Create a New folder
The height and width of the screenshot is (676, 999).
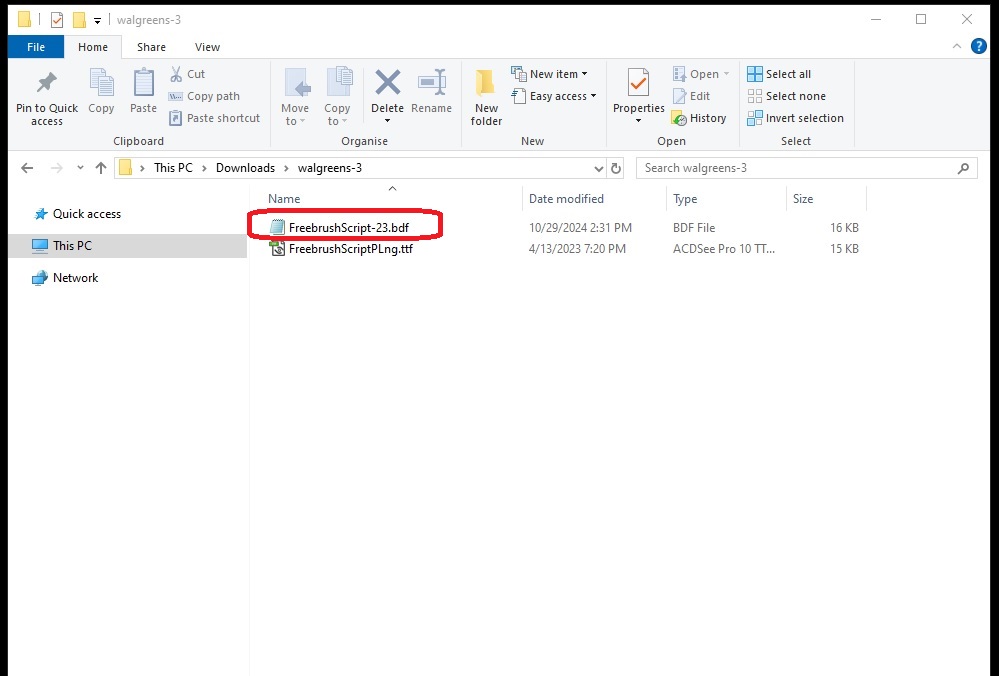(x=486, y=97)
